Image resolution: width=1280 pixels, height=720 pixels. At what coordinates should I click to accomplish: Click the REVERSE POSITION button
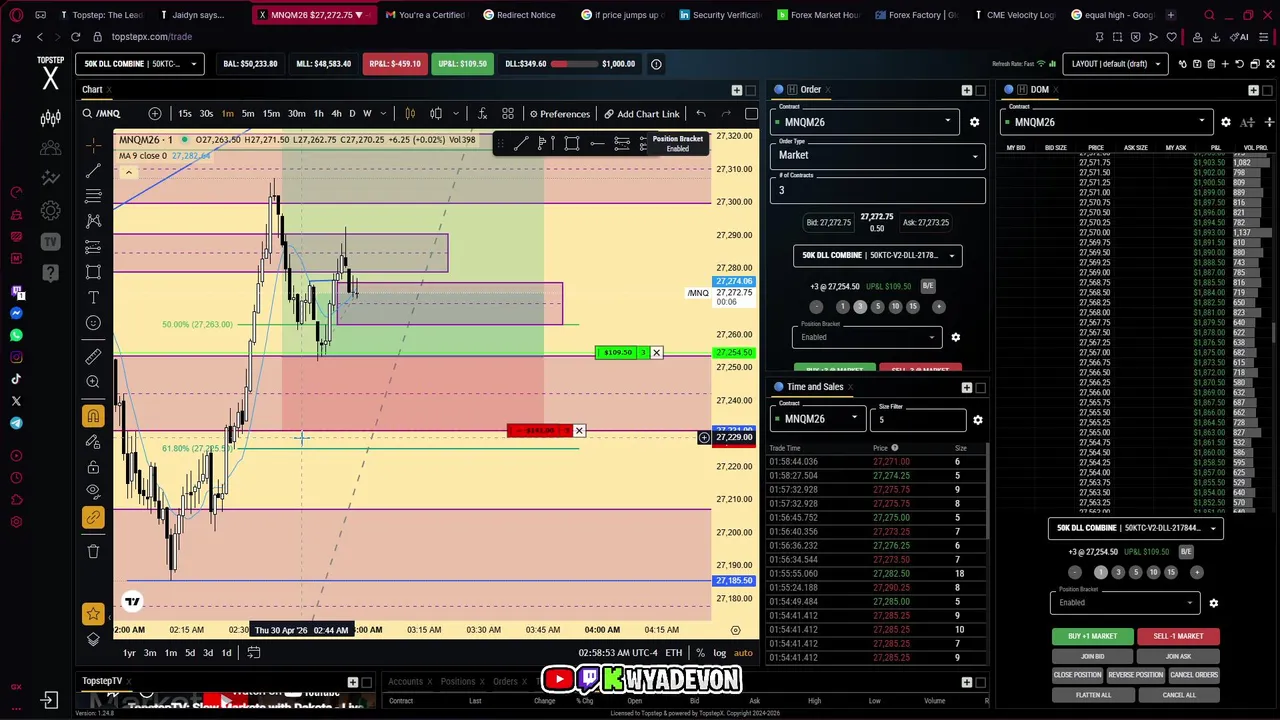pos(1135,675)
